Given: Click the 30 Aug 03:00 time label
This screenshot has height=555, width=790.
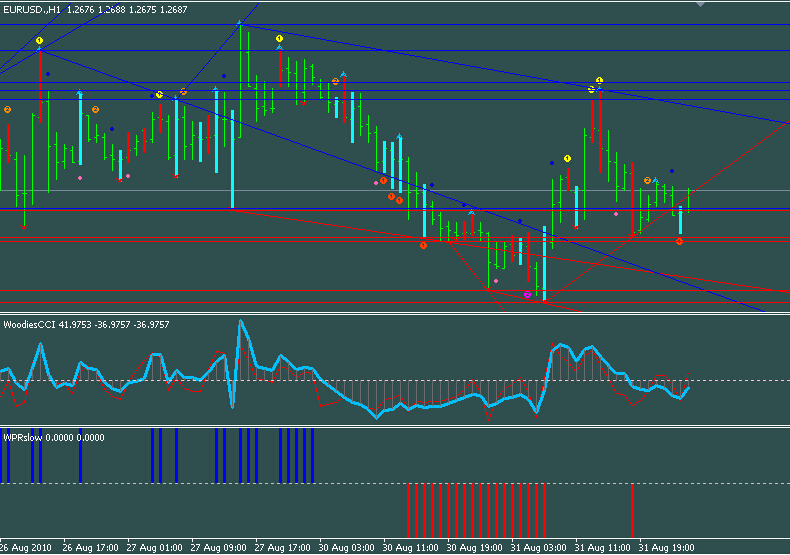Looking at the screenshot, I should (x=346, y=547).
